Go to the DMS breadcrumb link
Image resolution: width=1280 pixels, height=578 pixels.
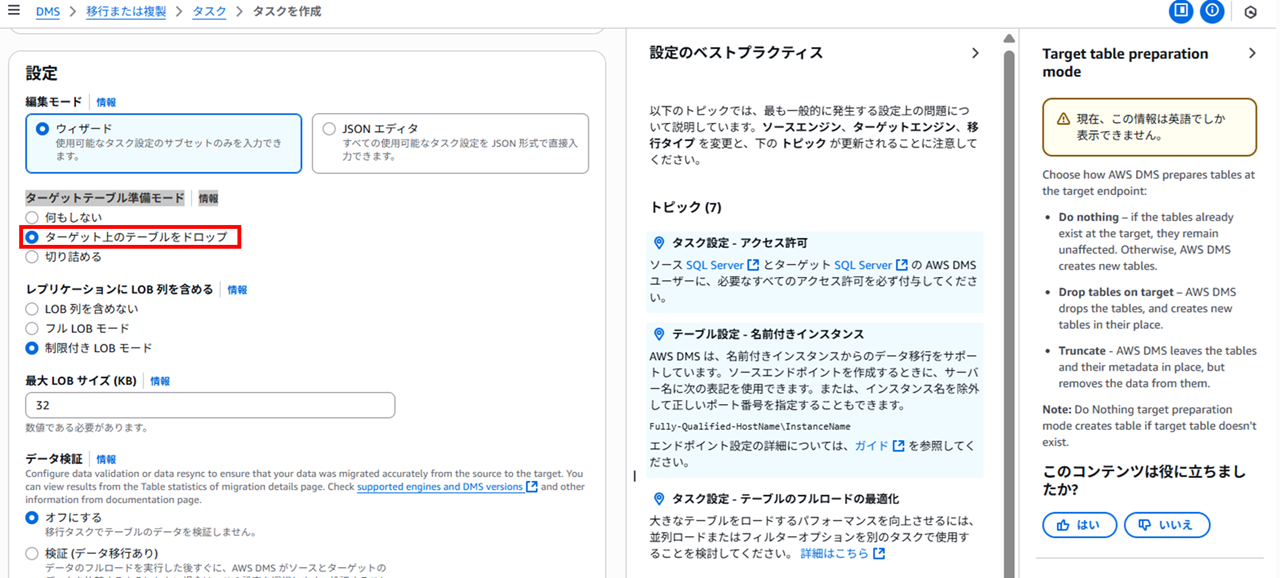(47, 12)
